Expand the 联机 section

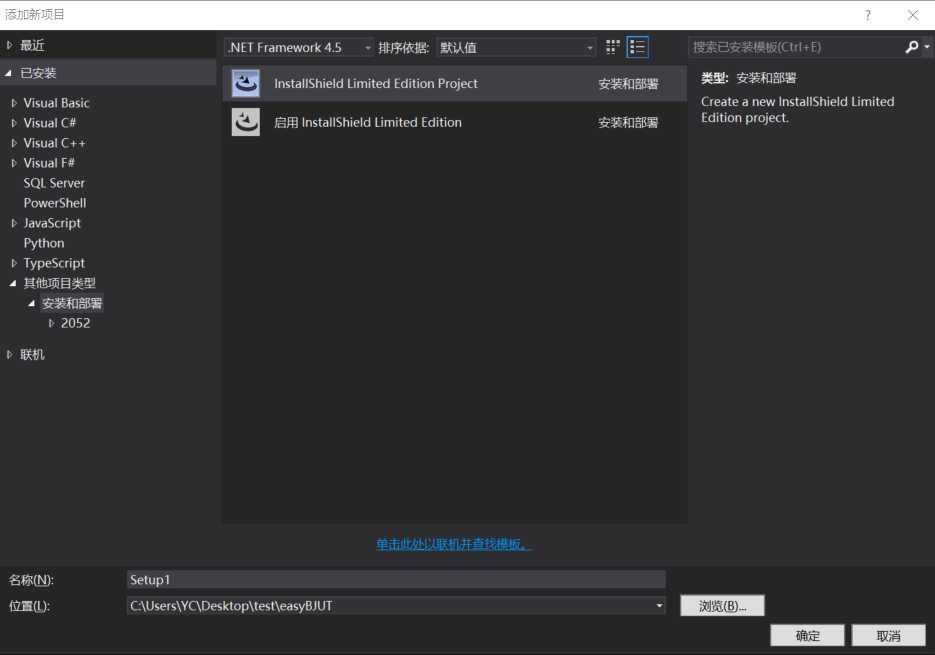[x=10, y=354]
